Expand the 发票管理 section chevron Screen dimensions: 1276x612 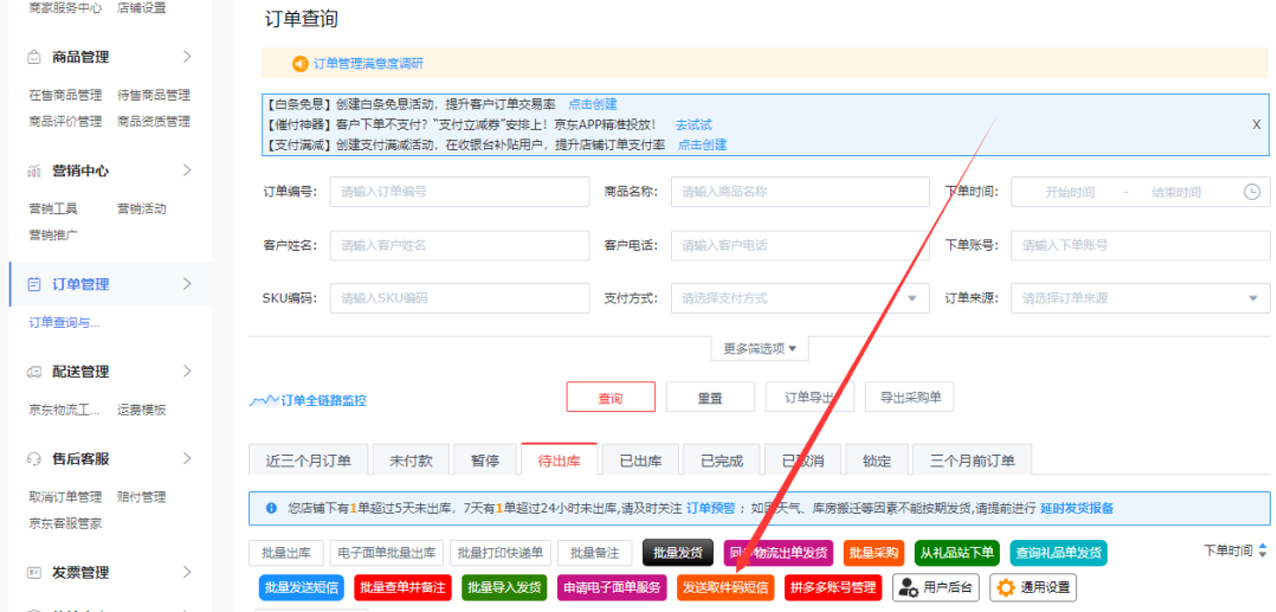pos(187,573)
